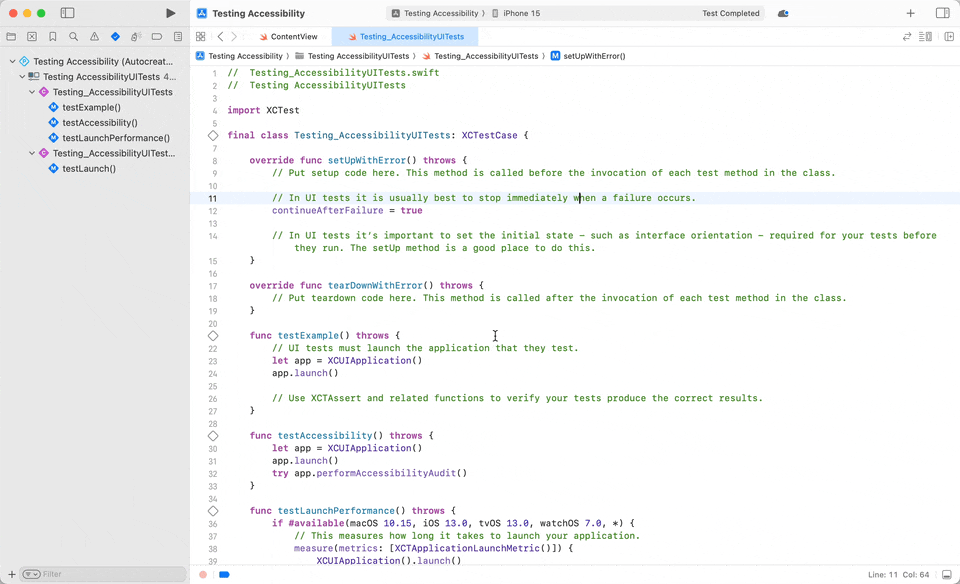The width and height of the screenshot is (960, 584).
Task: Collapse the Testing_AccessibilityUITests test group
Action: [31, 91]
